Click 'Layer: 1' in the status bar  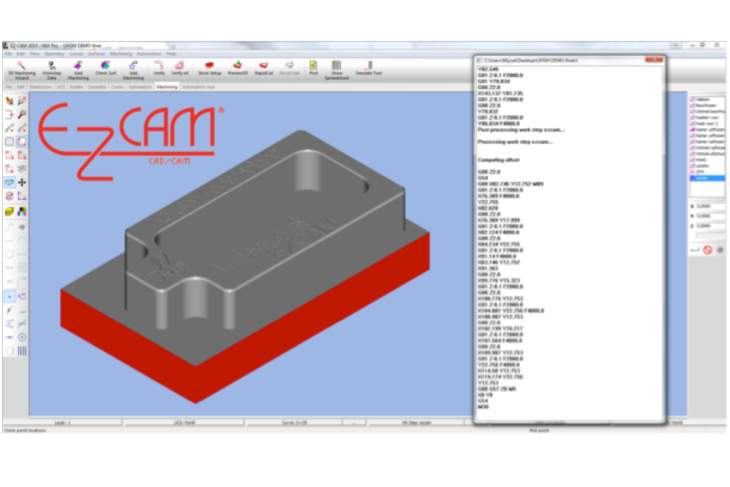[x=62, y=423]
